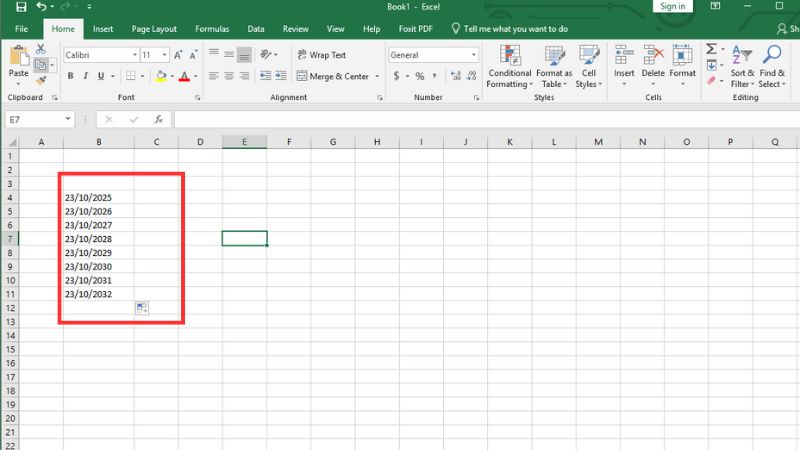Select the Cut scissors icon
The width and height of the screenshot is (800, 450).
(x=41, y=49)
